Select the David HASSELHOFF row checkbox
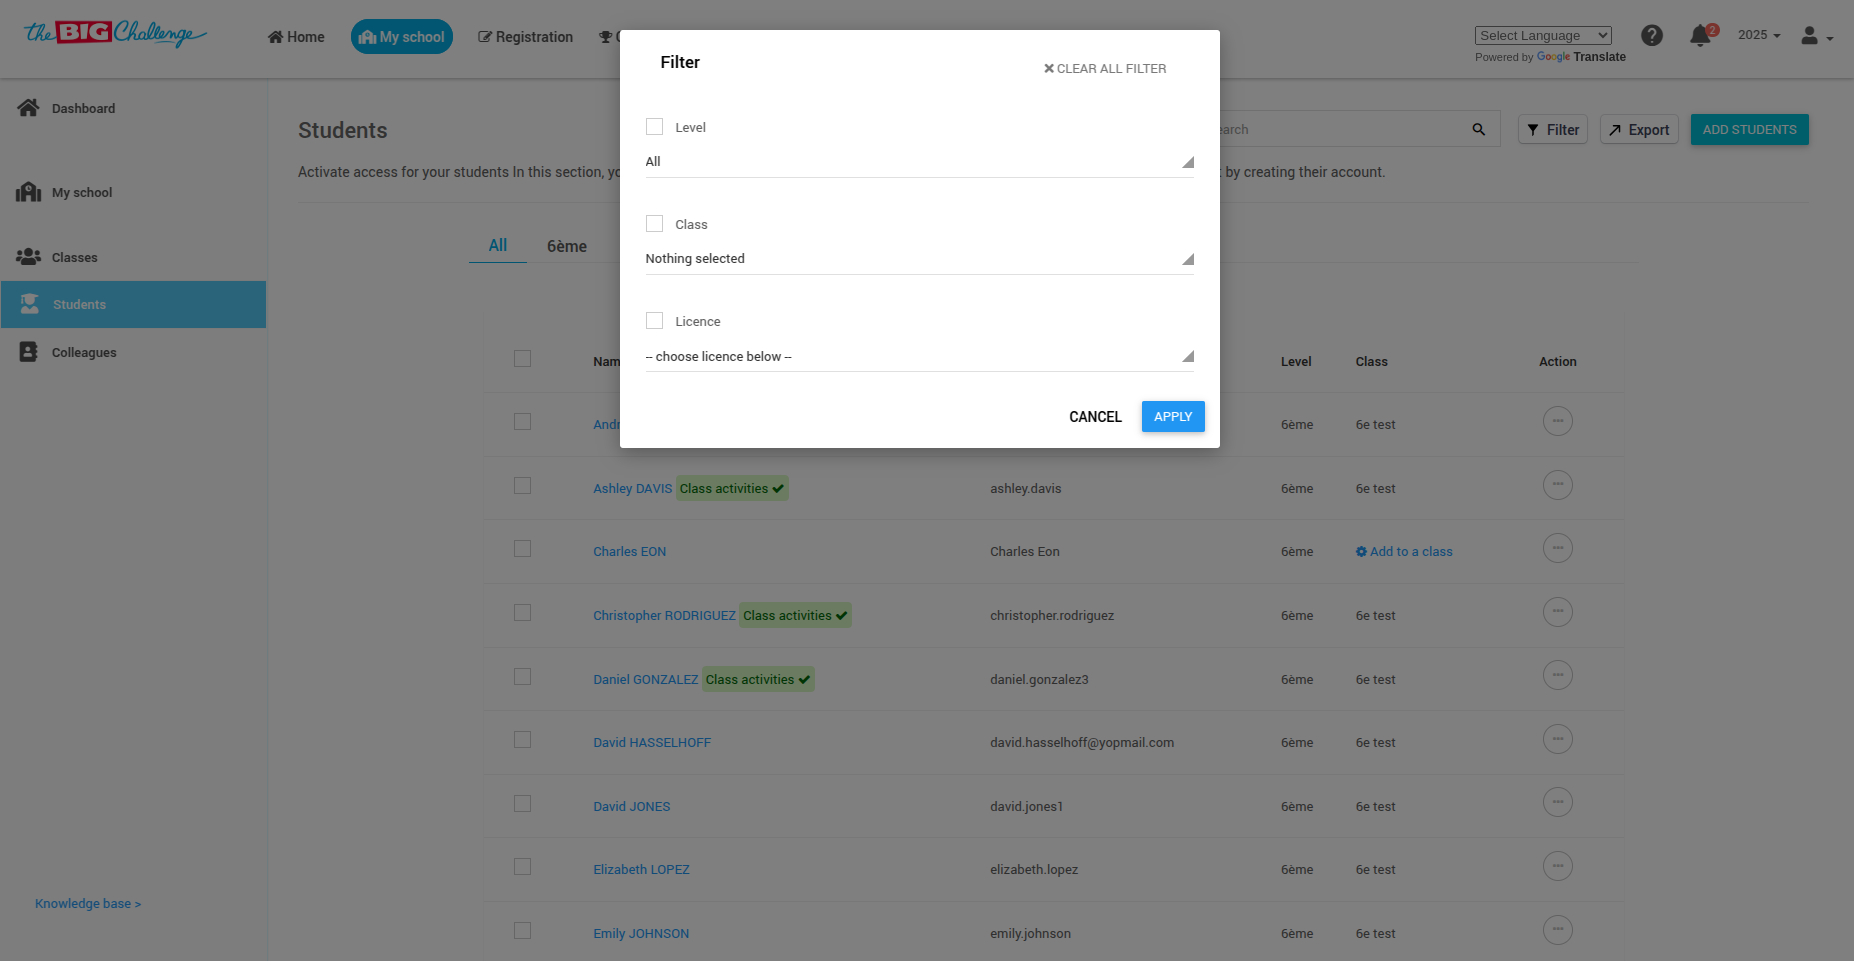 pos(522,739)
